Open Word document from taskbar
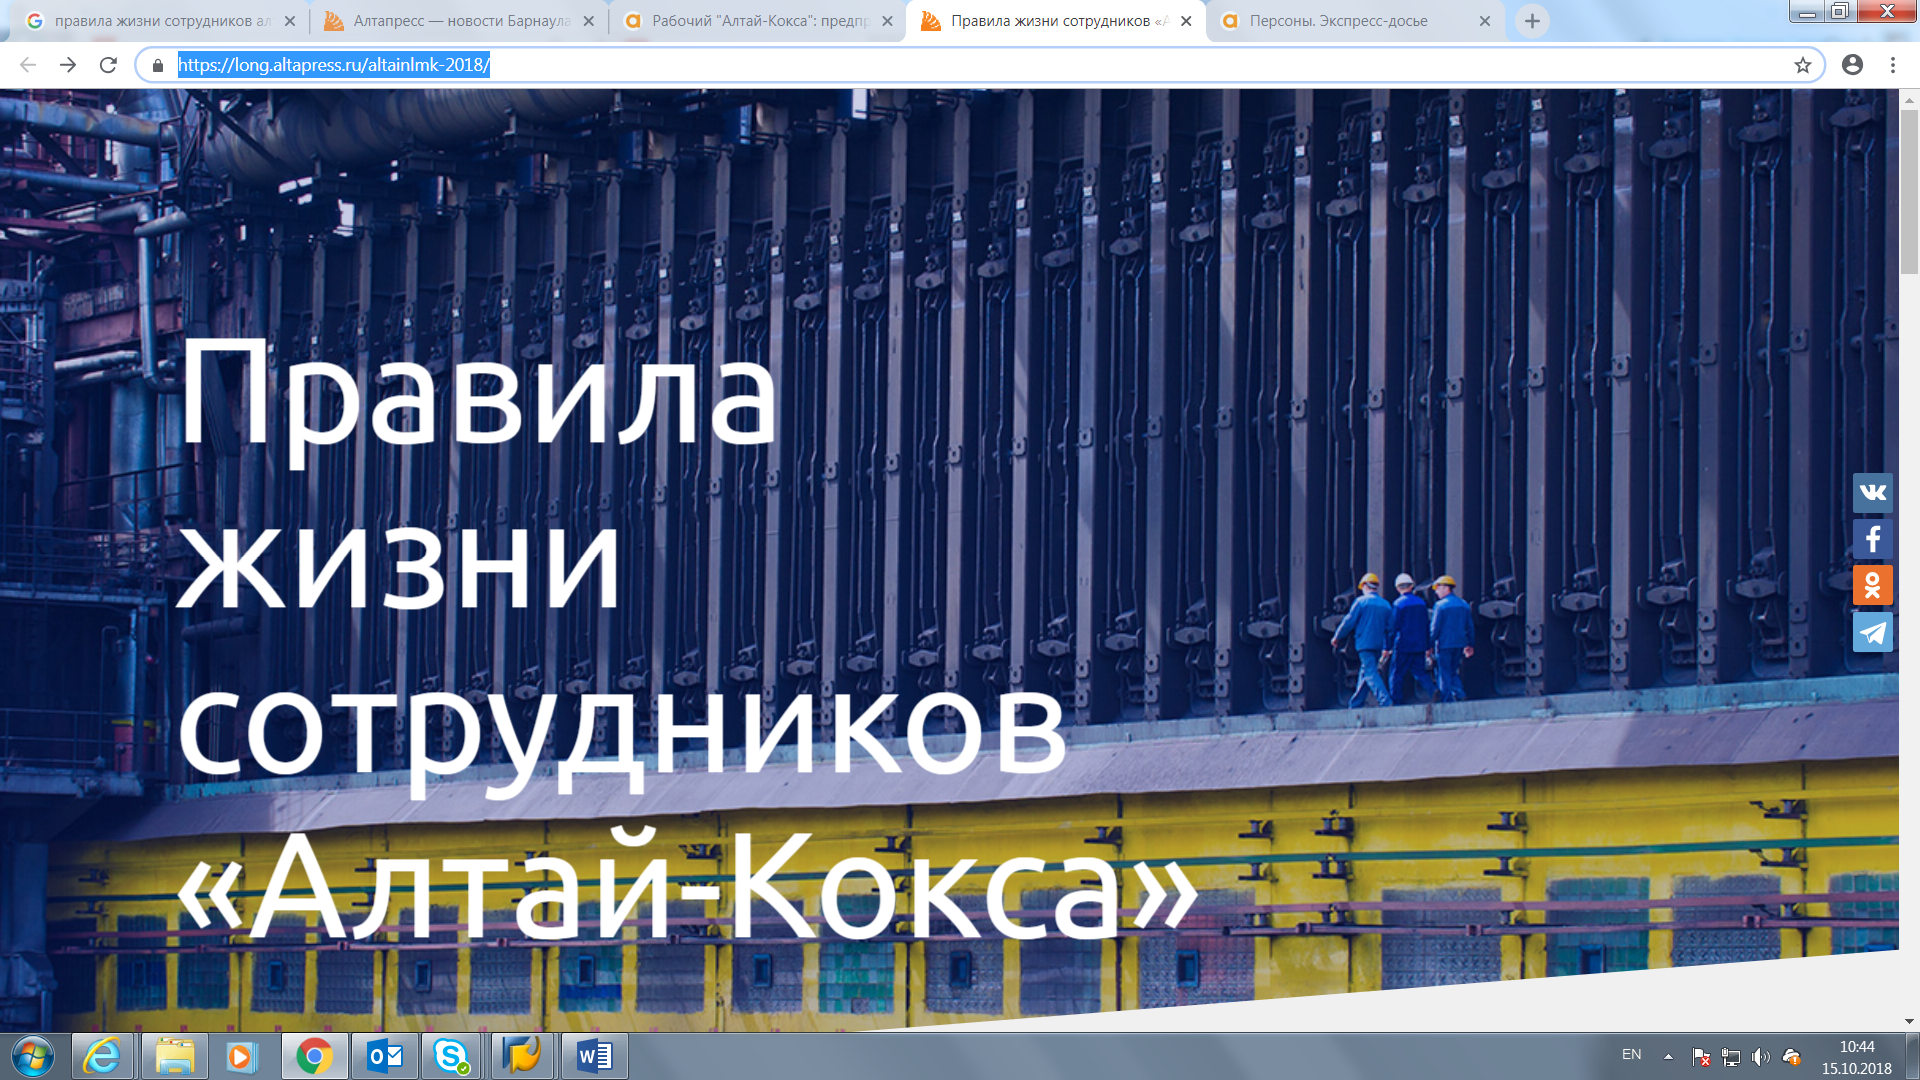The height and width of the screenshot is (1080, 1920). tap(594, 1056)
